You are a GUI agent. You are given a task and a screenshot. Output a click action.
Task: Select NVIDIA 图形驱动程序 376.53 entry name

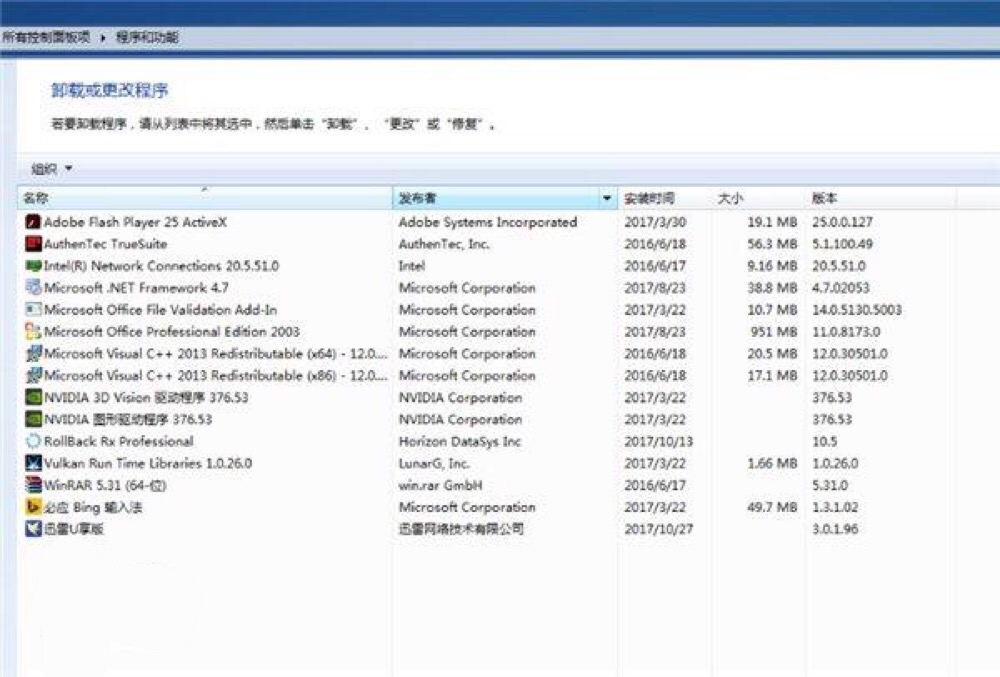(128, 419)
